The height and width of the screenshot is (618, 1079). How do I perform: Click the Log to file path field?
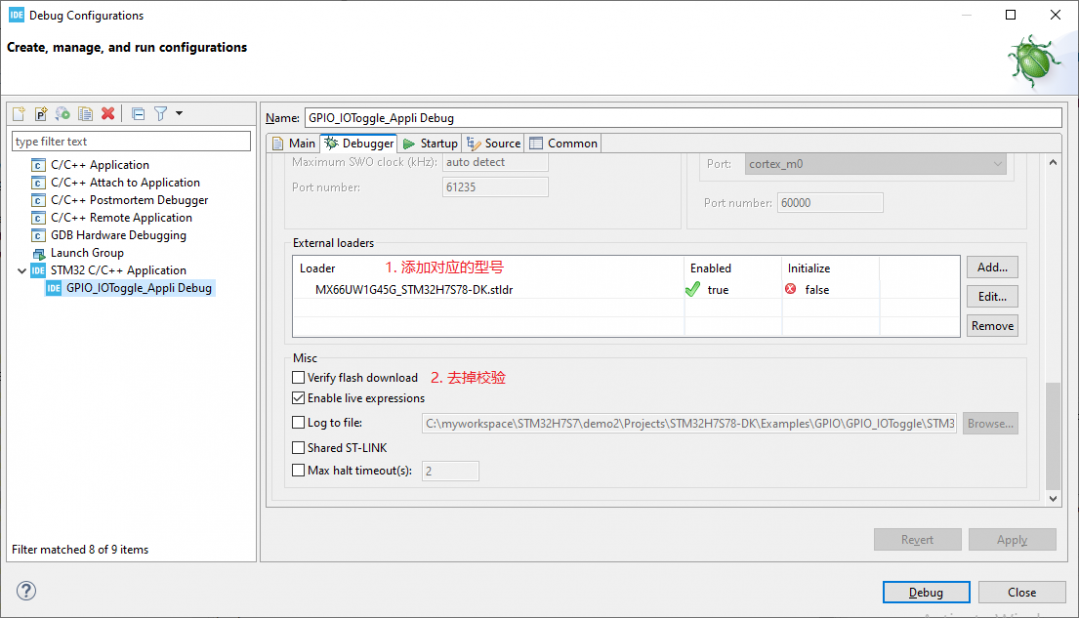coord(689,423)
